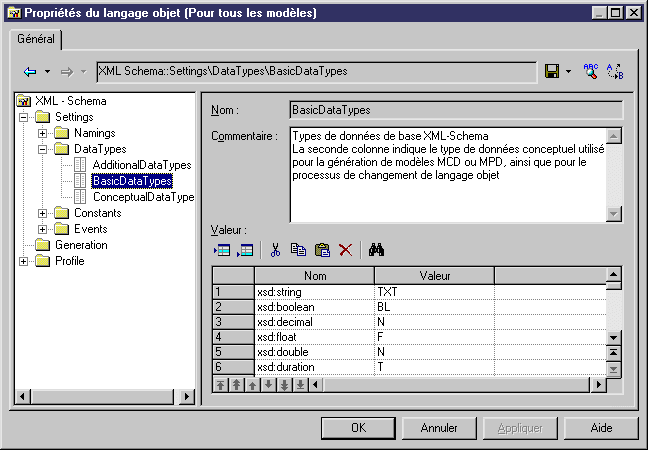Select the xsd:boolean row header 2

tap(233, 307)
